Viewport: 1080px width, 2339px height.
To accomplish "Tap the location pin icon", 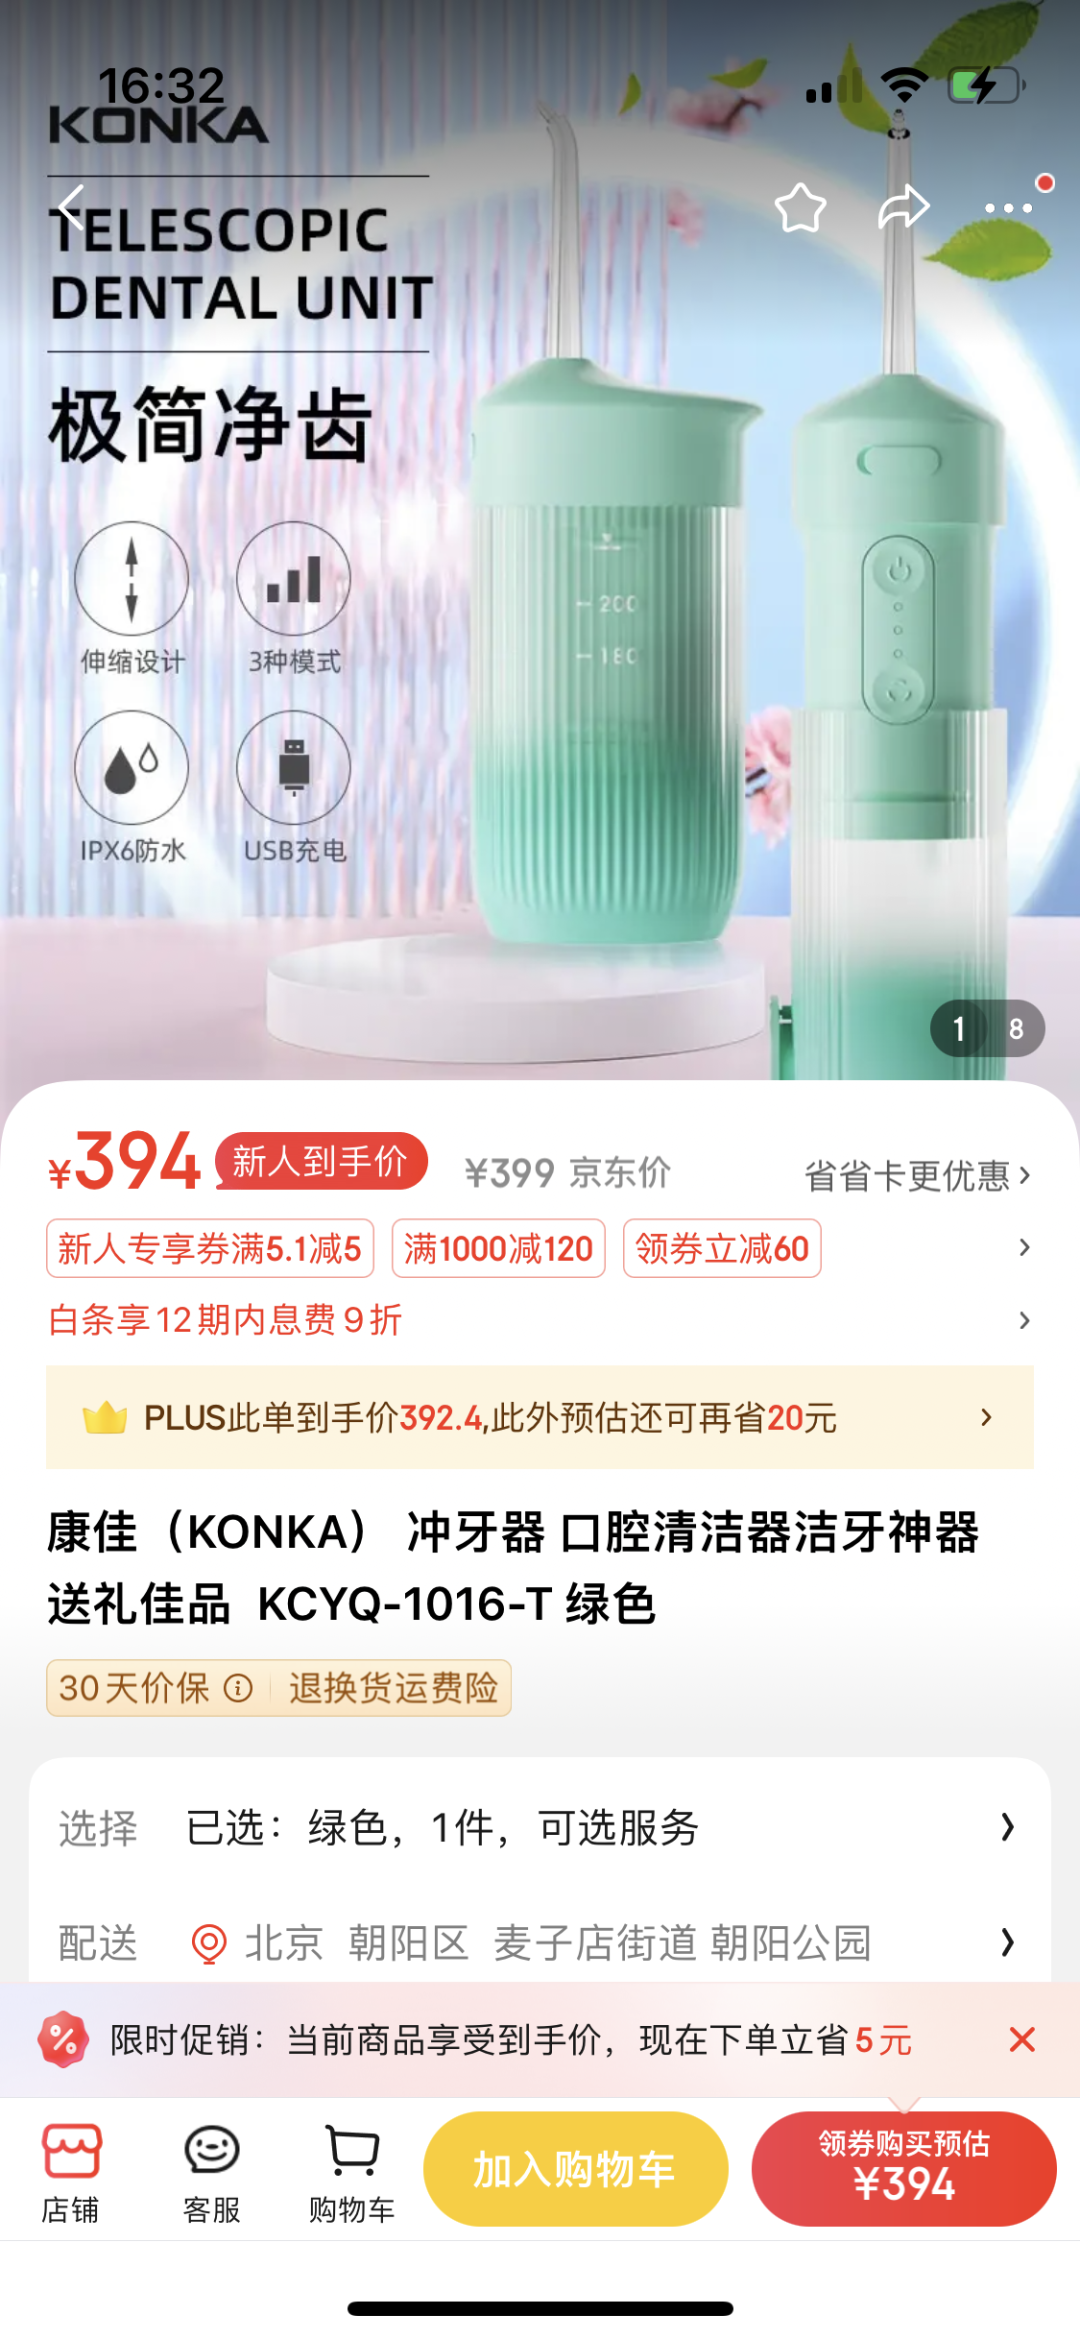I will (209, 1943).
